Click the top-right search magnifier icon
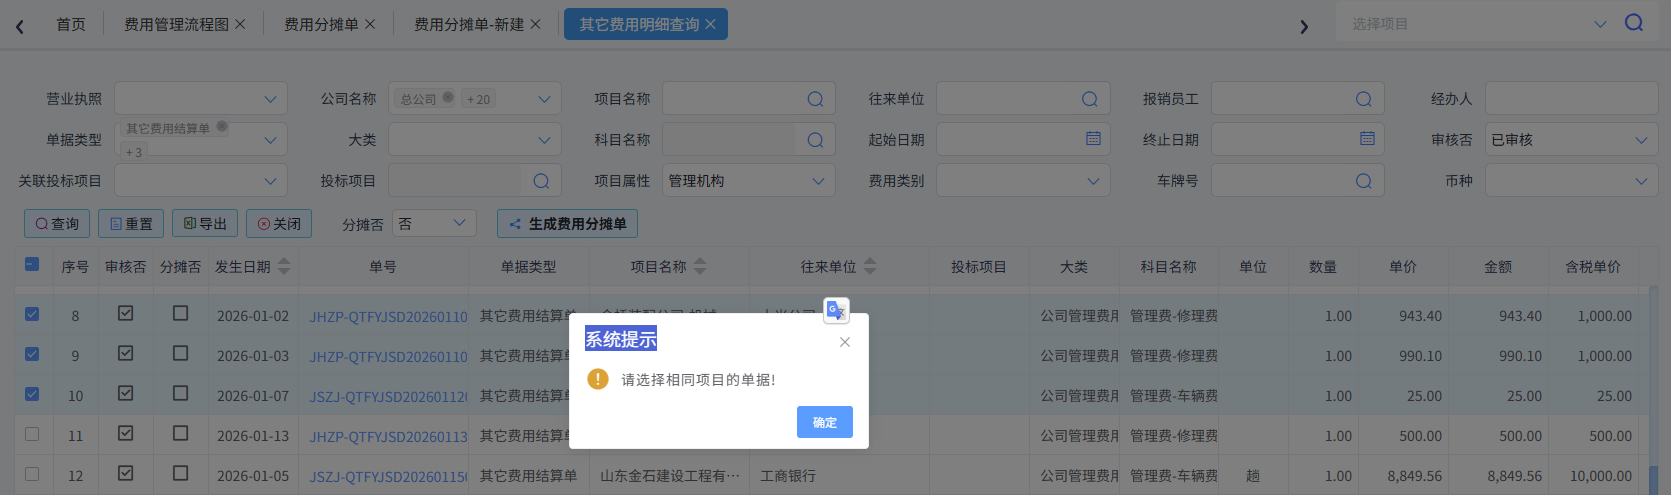Screen dimensions: 1671x495 click(x=1634, y=23)
